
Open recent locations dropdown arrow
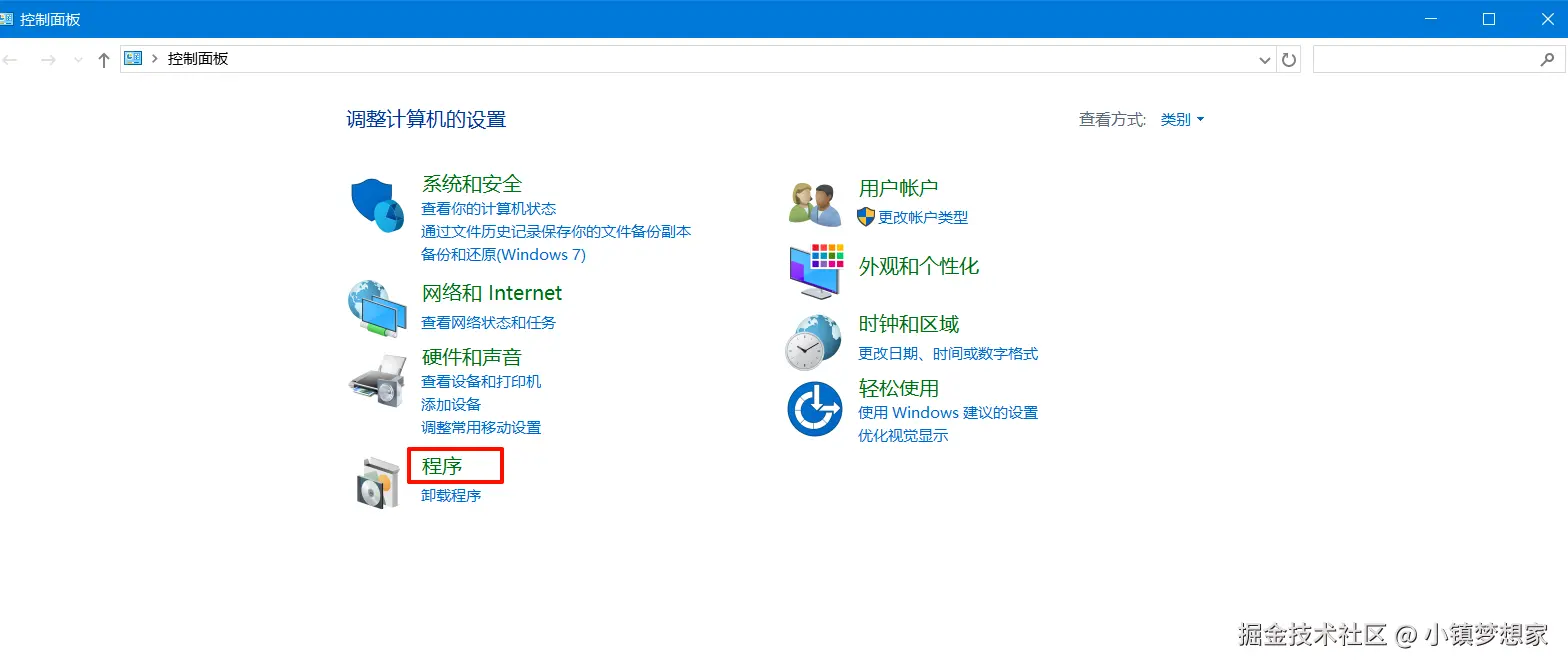pyautogui.click(x=78, y=60)
